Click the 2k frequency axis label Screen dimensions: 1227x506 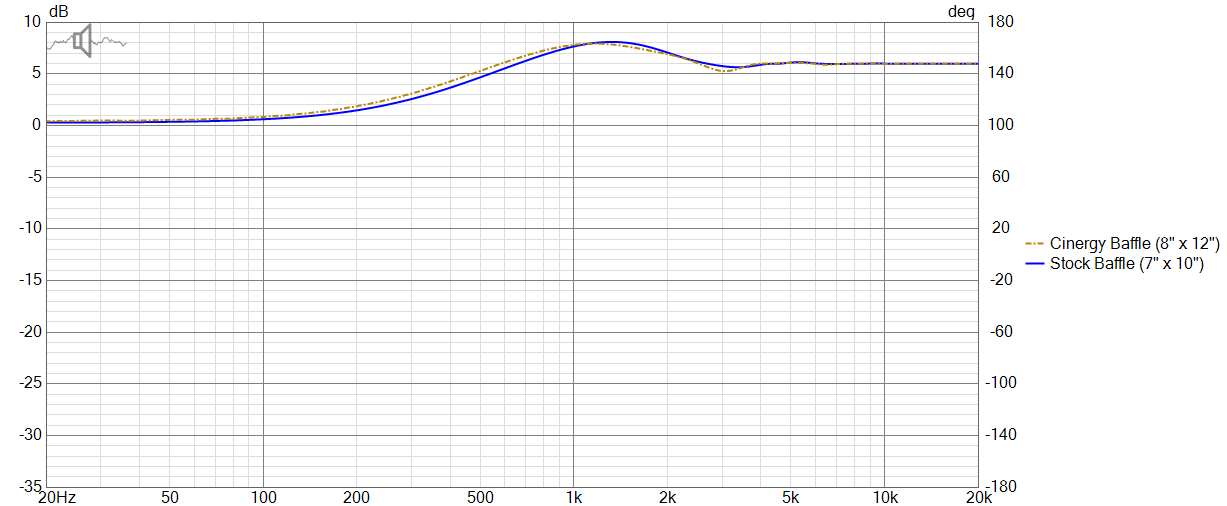point(667,497)
